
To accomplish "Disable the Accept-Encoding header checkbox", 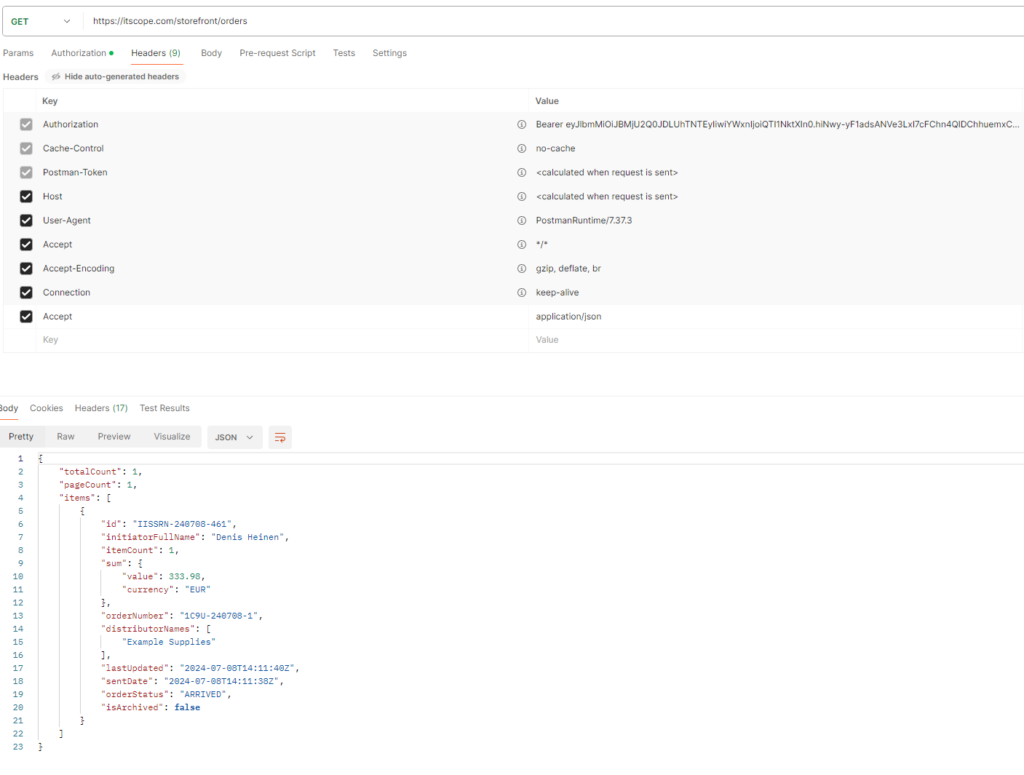I will coord(26,269).
